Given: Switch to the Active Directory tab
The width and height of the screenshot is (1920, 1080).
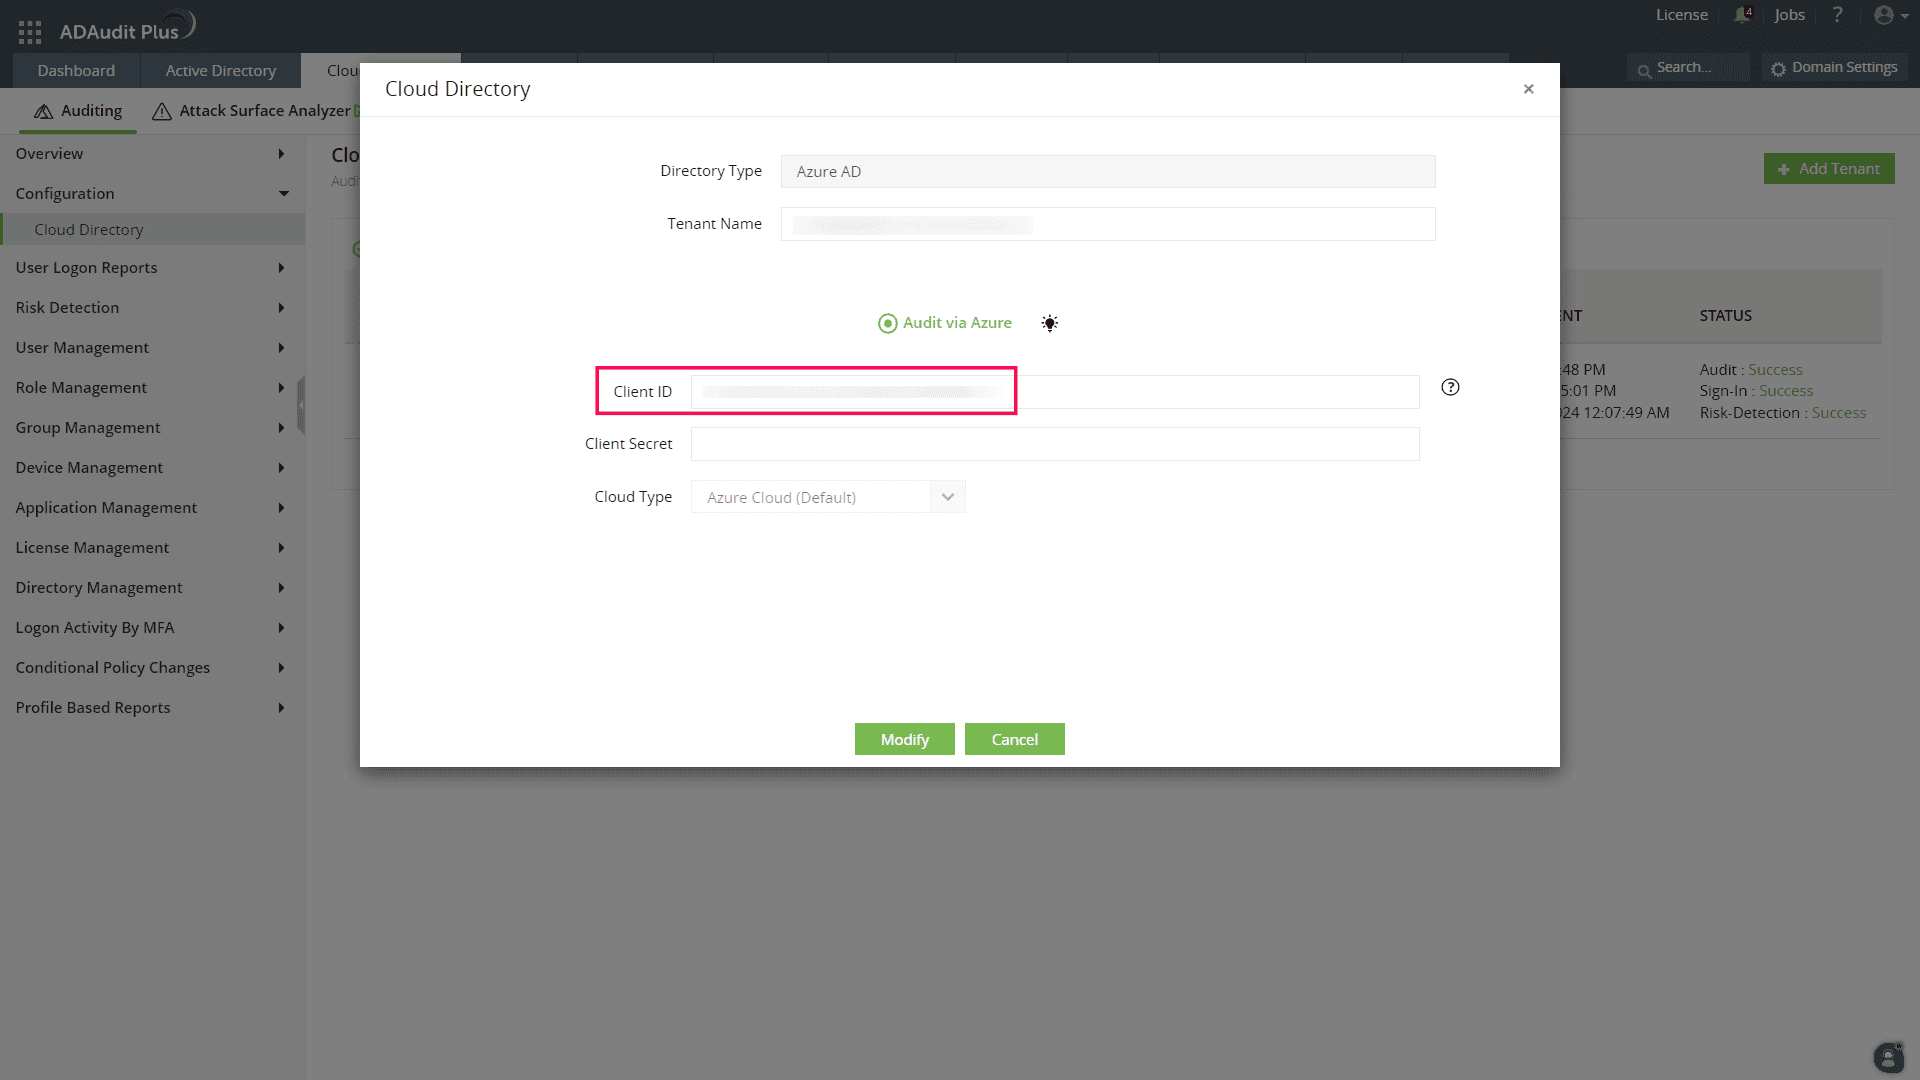Looking at the screenshot, I should 220,70.
